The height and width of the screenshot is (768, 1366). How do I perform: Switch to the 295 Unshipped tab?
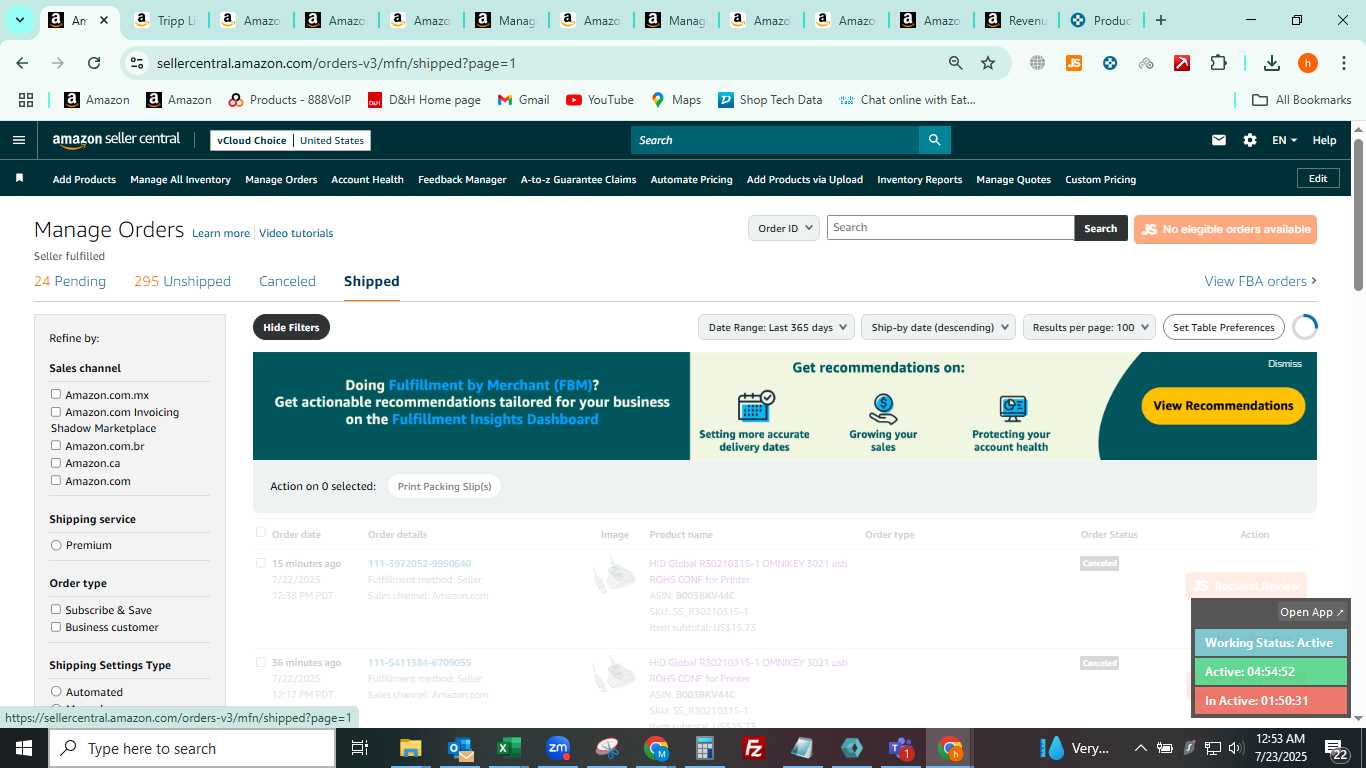[x=182, y=281]
